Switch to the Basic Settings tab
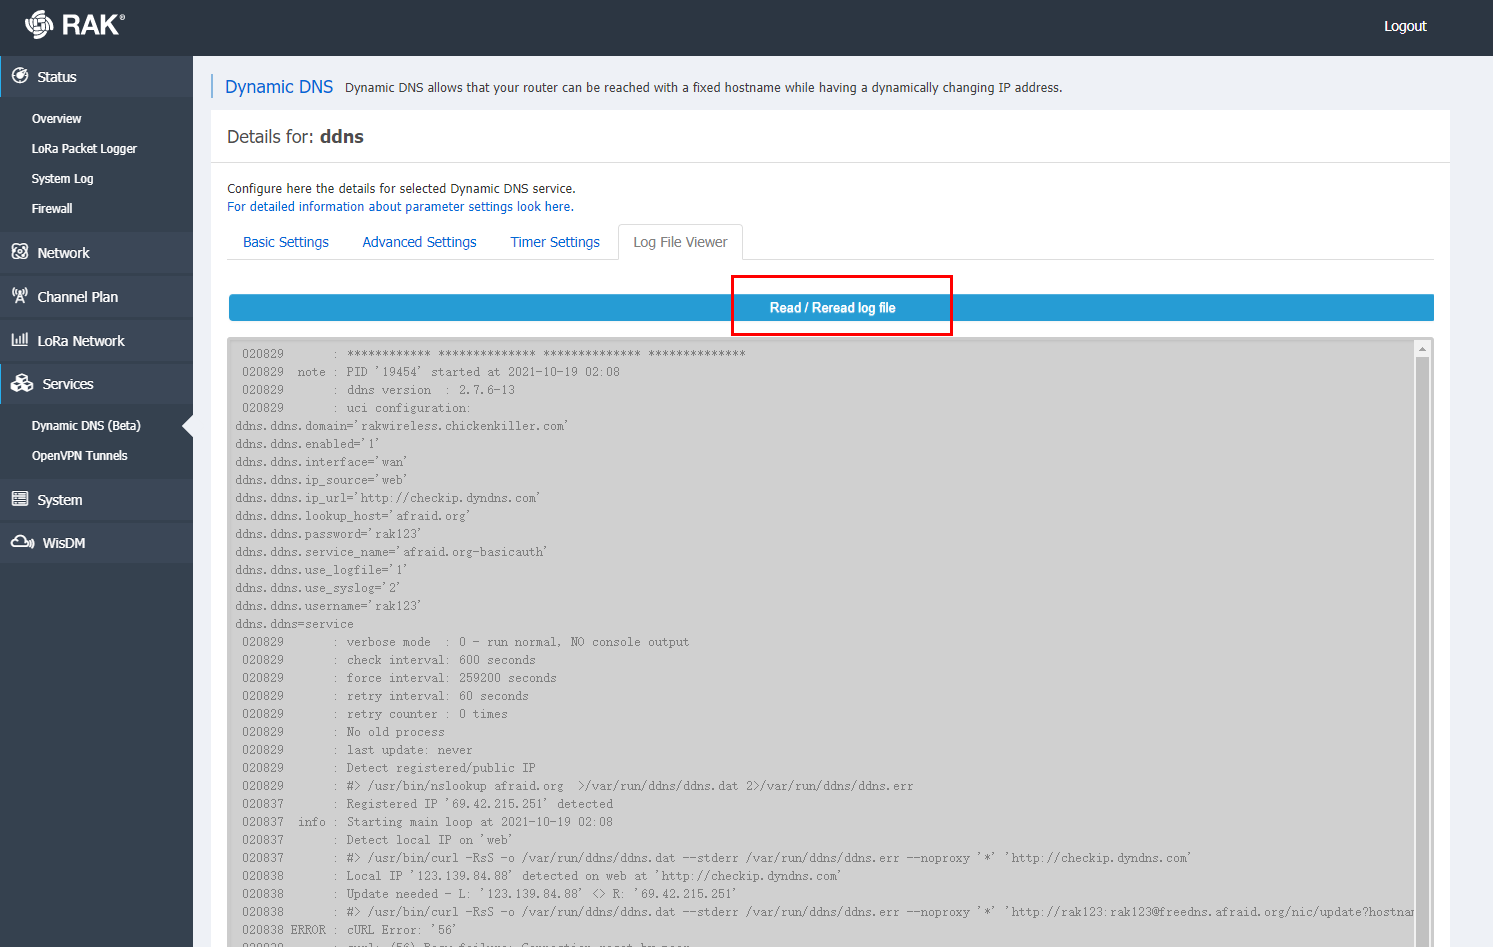The width and height of the screenshot is (1493, 947). click(286, 242)
